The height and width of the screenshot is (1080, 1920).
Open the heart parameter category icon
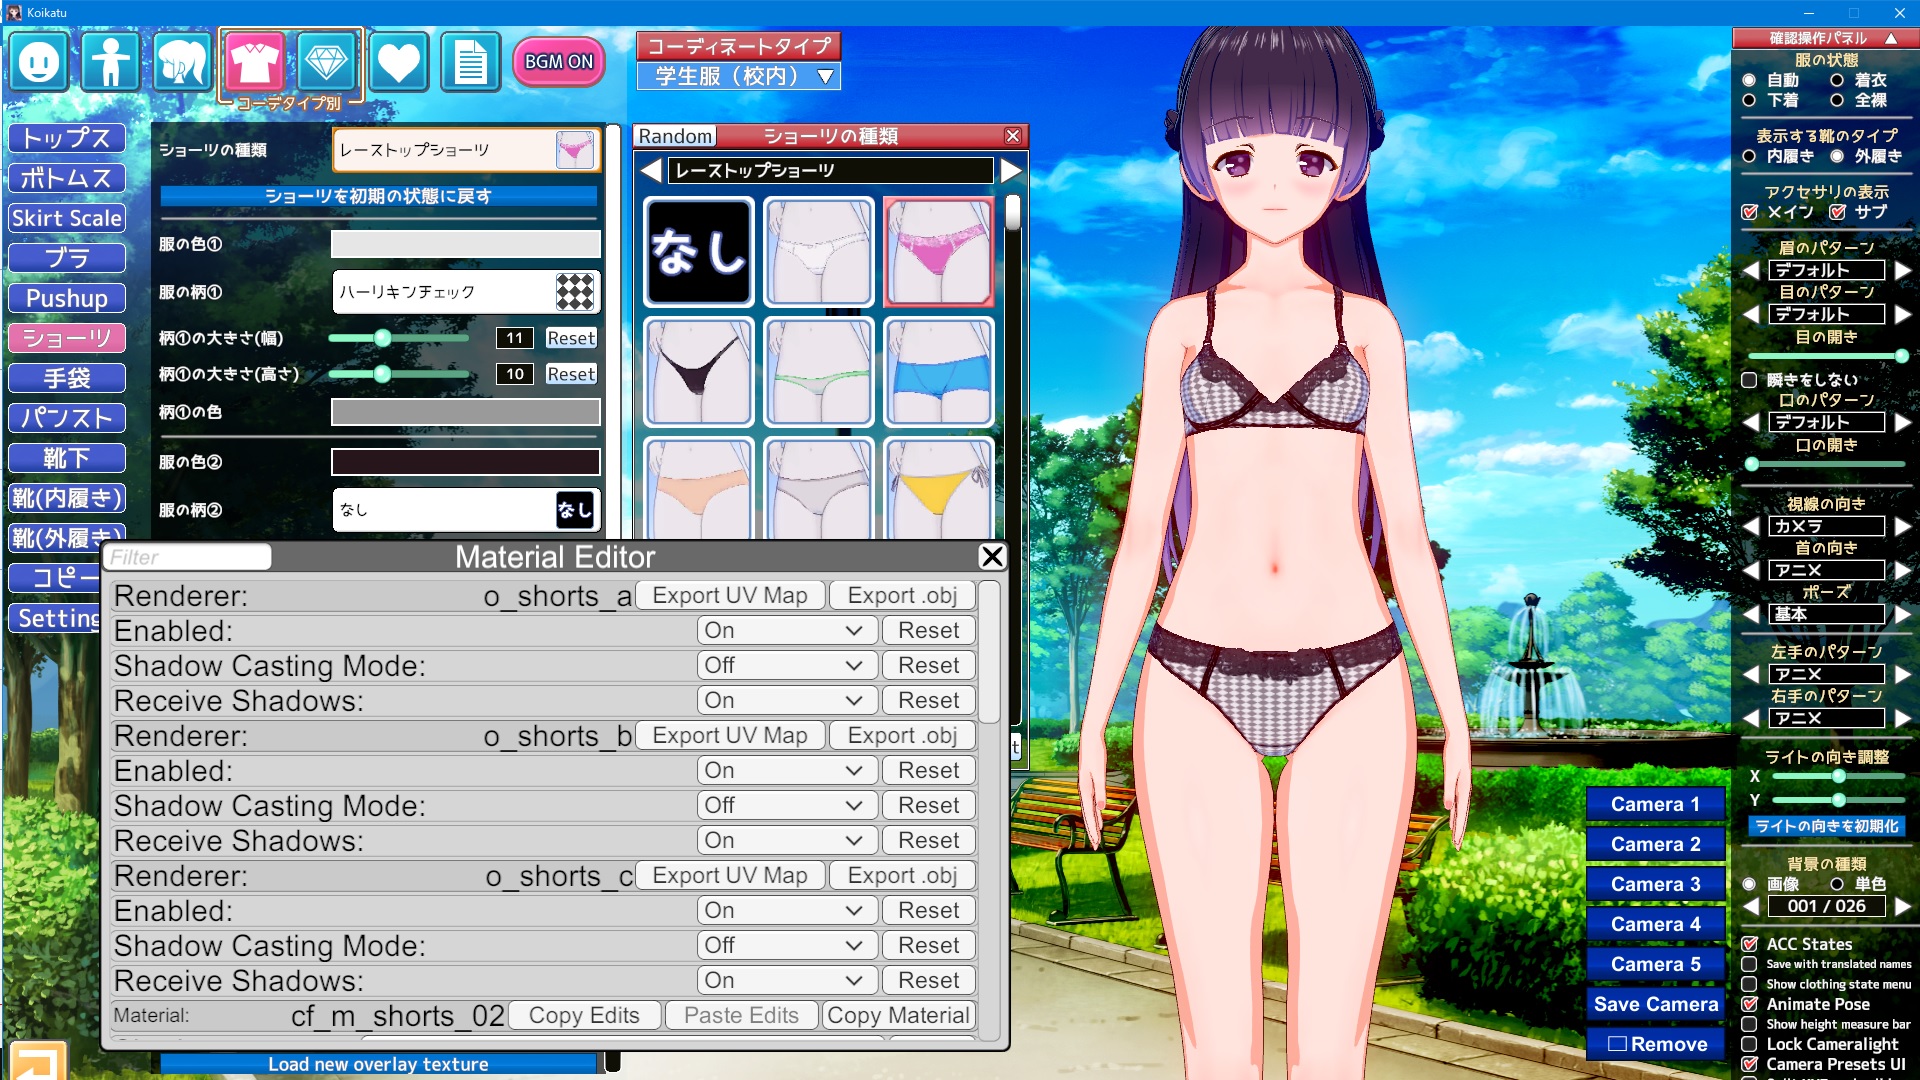click(x=399, y=62)
